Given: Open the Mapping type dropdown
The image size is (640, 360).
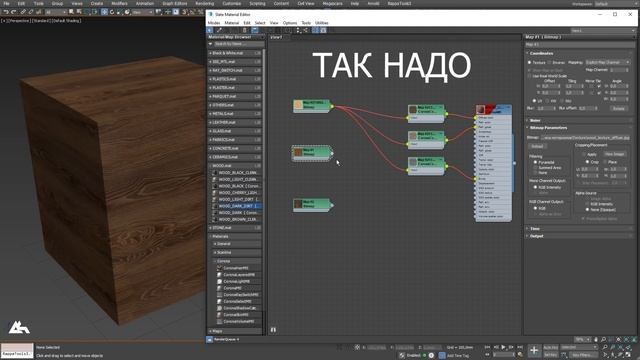Looking at the screenshot, I should pyautogui.click(x=607, y=62).
